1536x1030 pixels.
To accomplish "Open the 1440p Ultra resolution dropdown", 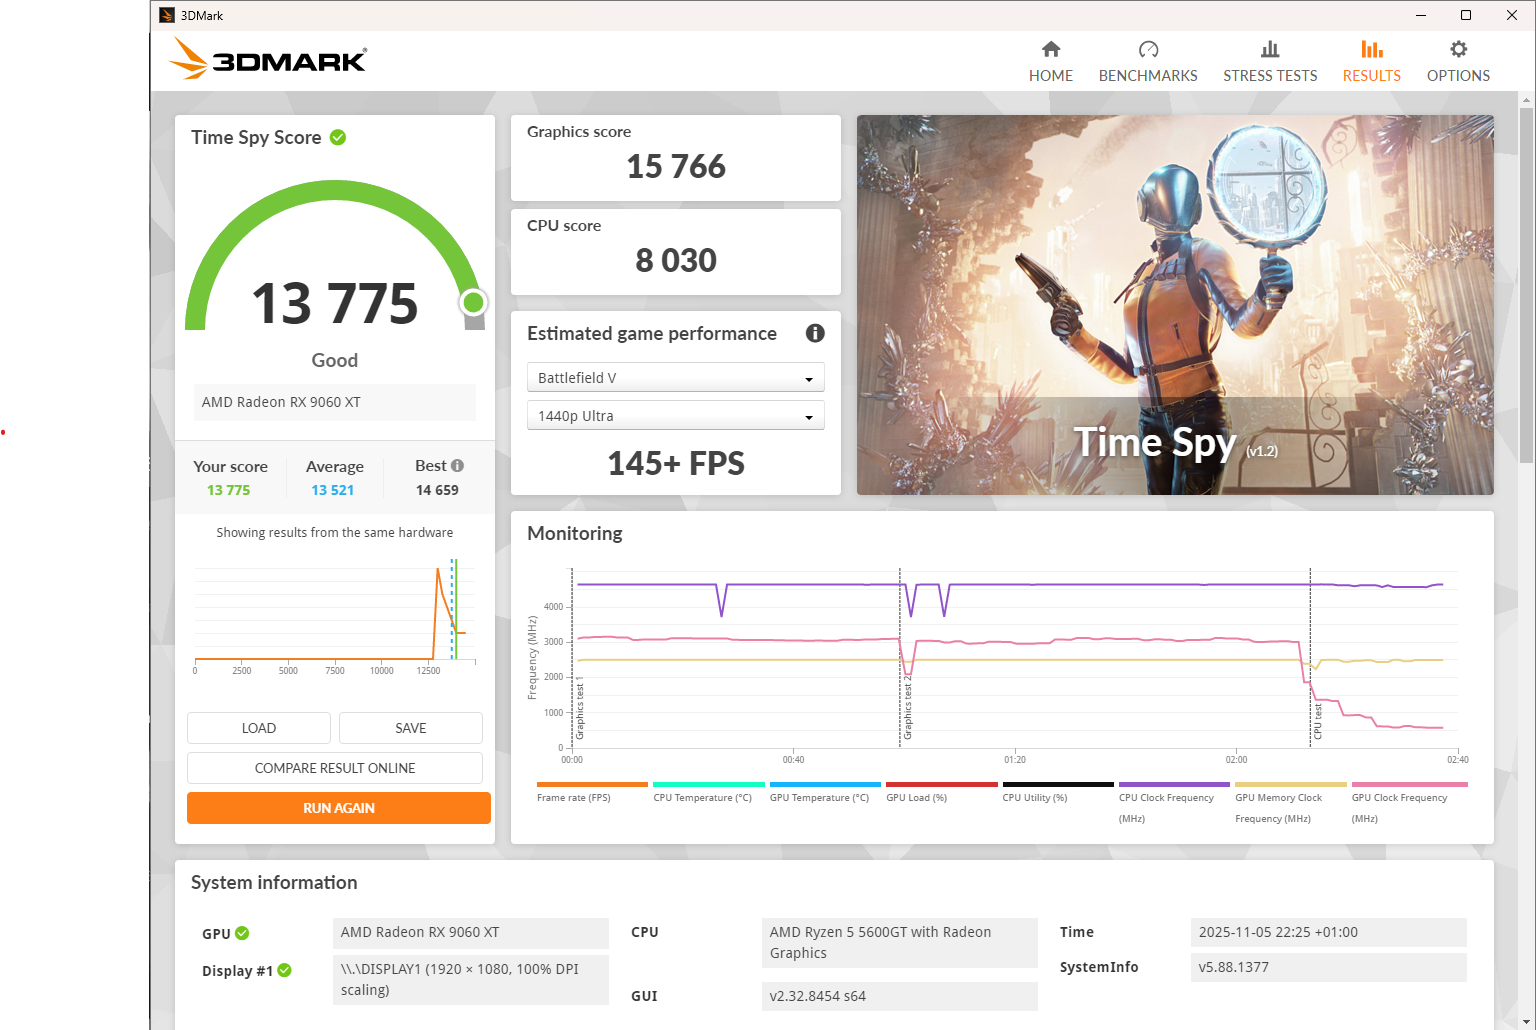I will 676,416.
